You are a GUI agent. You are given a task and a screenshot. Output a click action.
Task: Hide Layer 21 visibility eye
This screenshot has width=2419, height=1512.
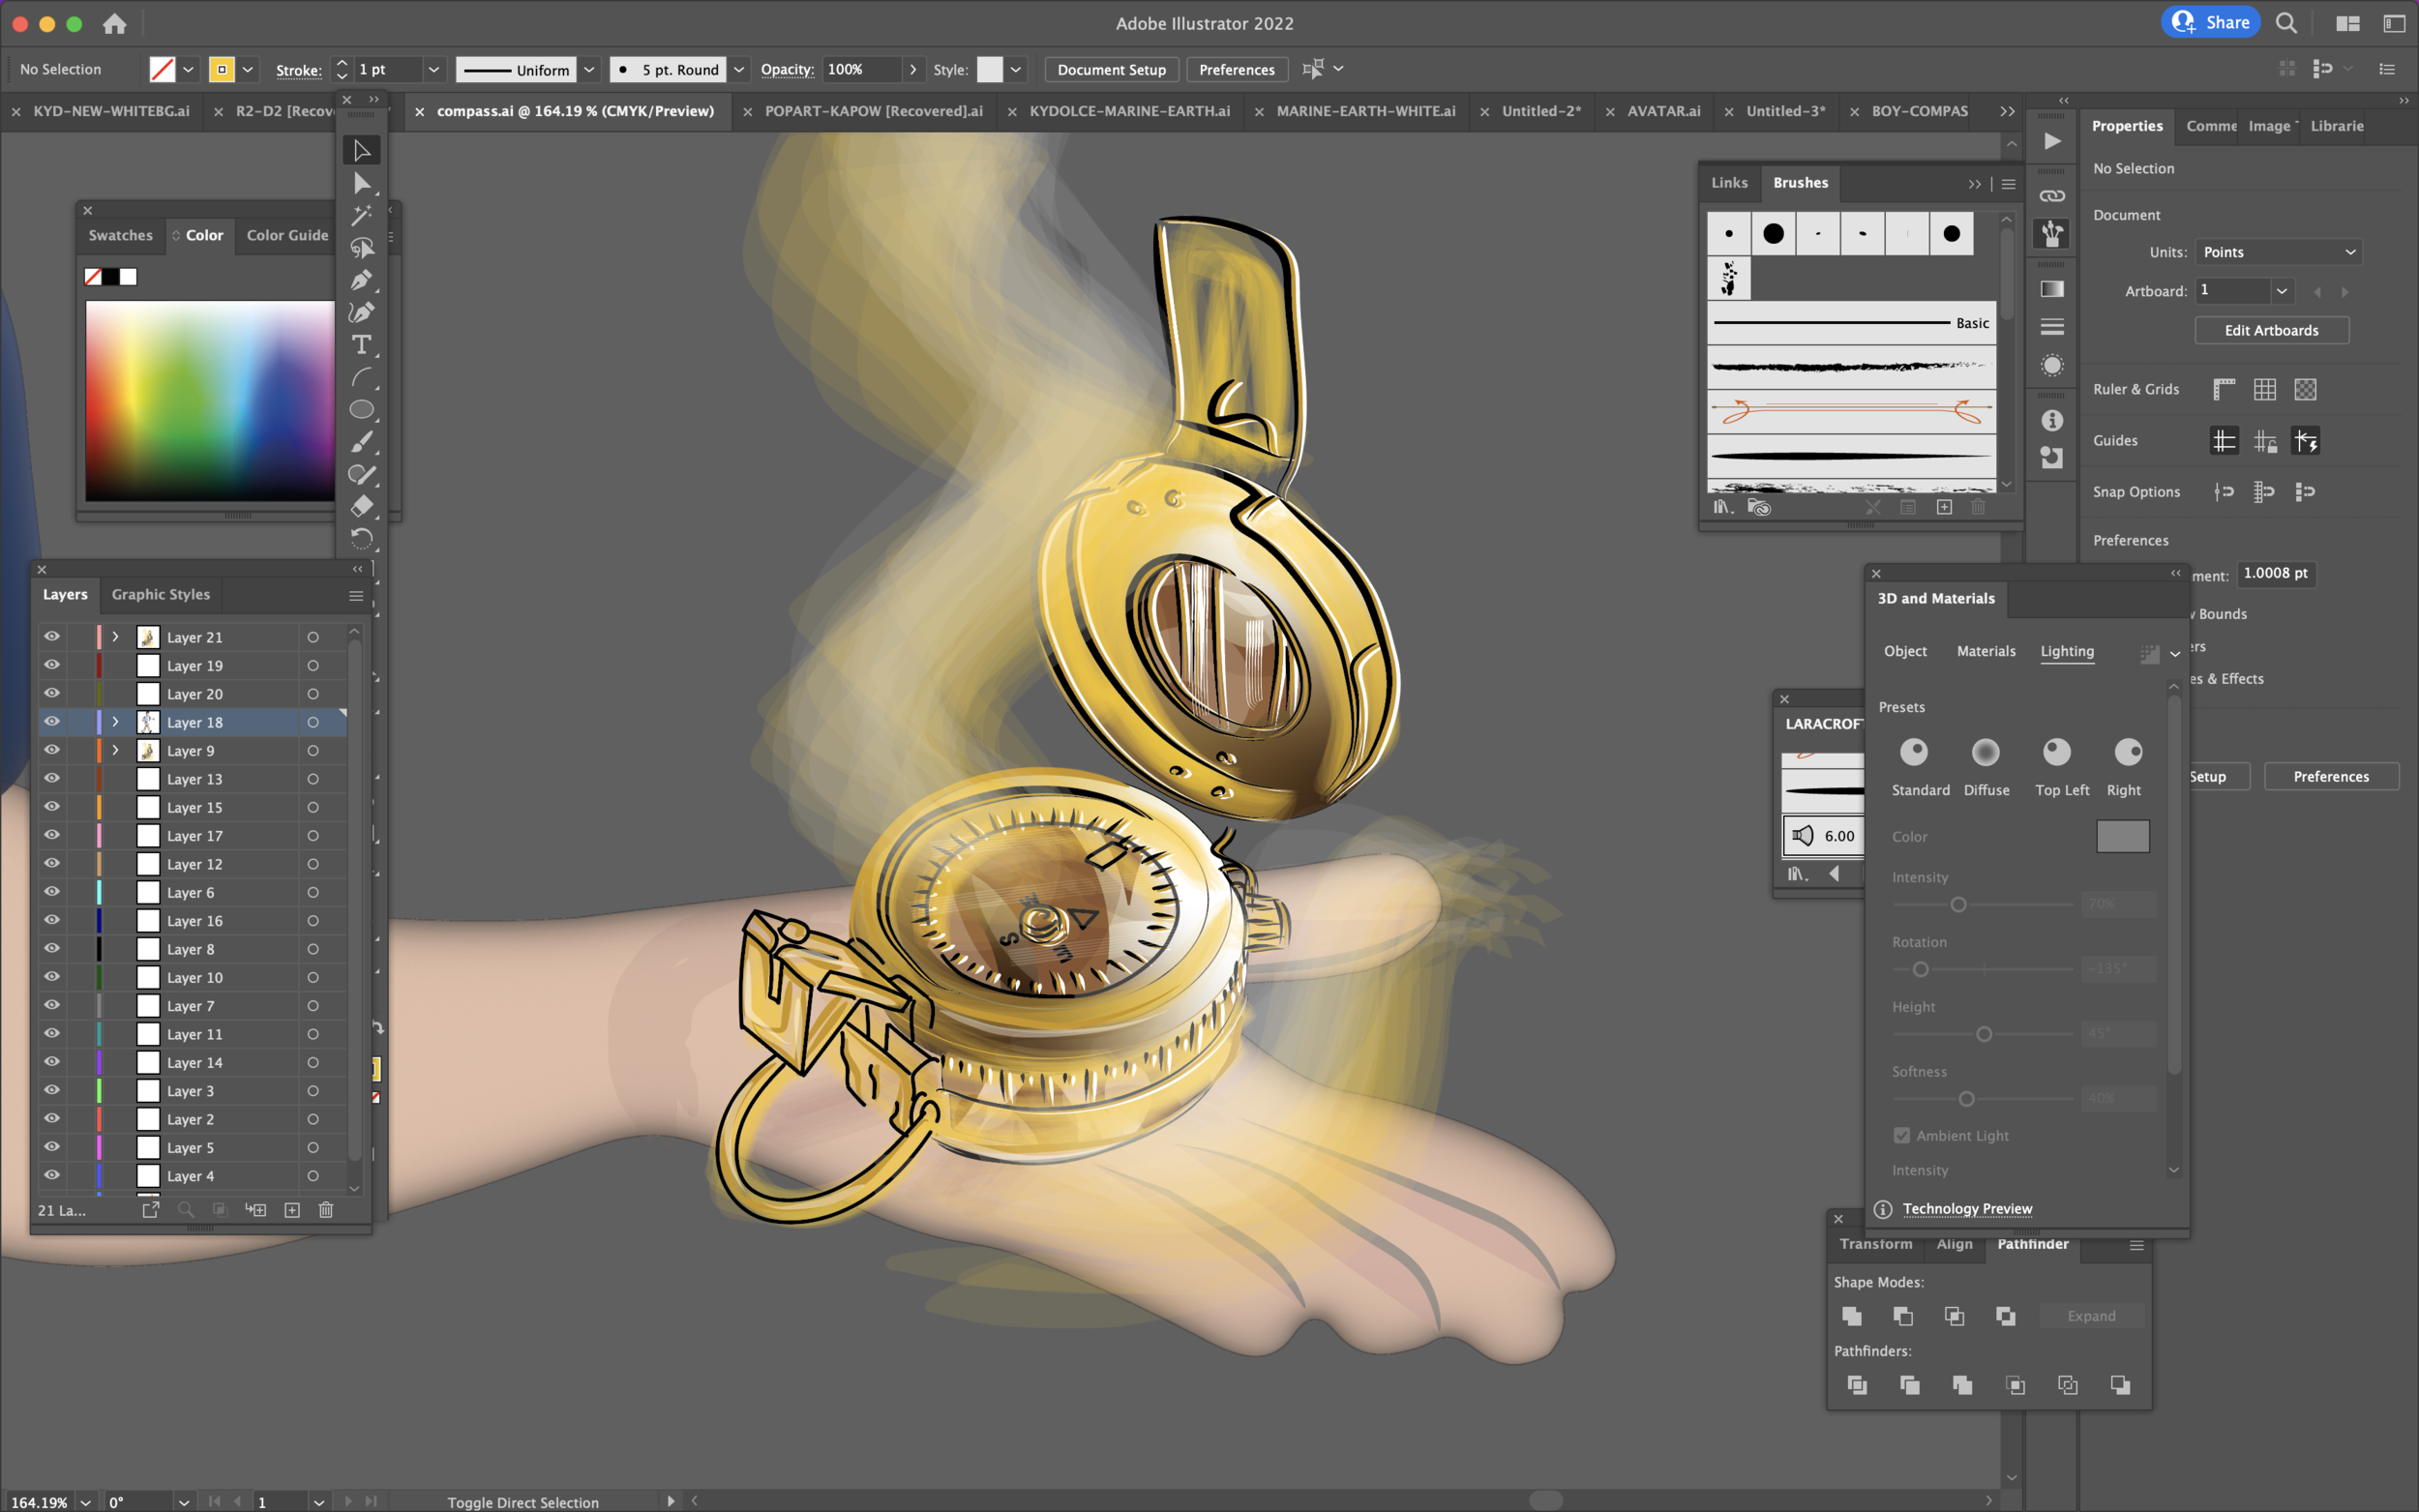(x=52, y=637)
